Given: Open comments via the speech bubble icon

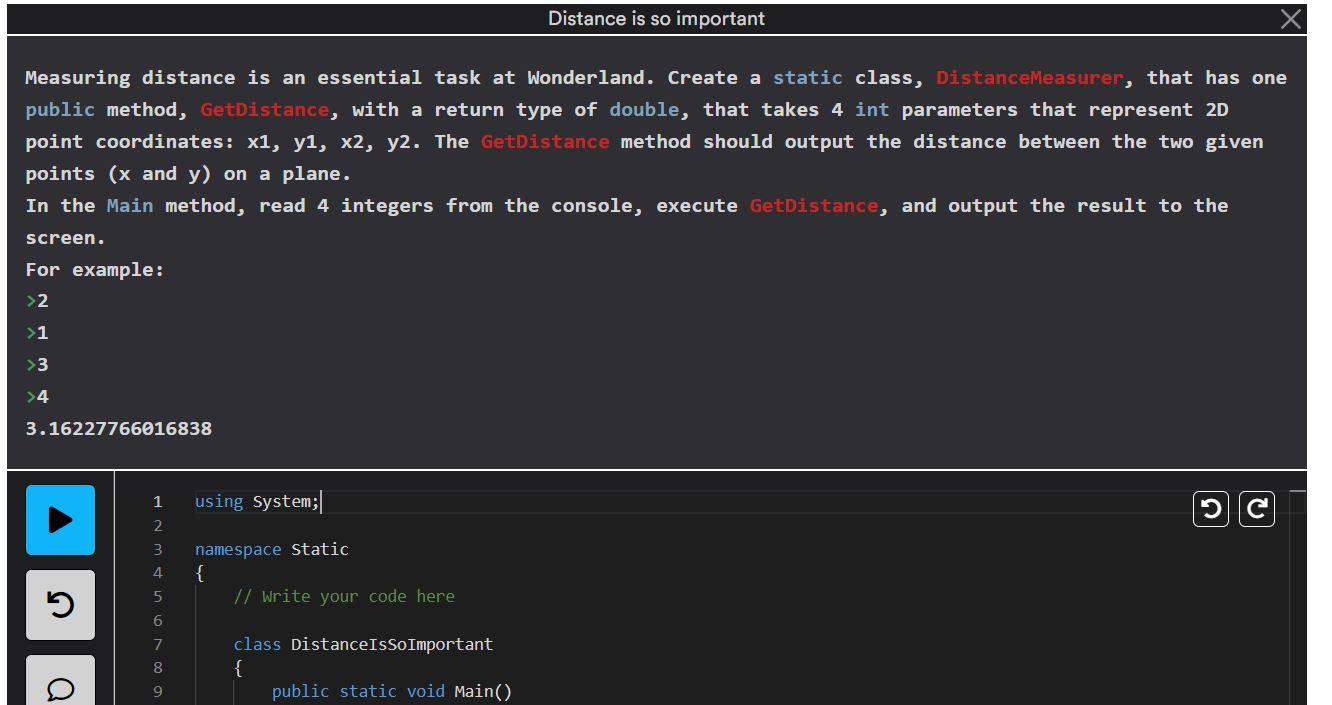Looking at the screenshot, I should (x=60, y=687).
